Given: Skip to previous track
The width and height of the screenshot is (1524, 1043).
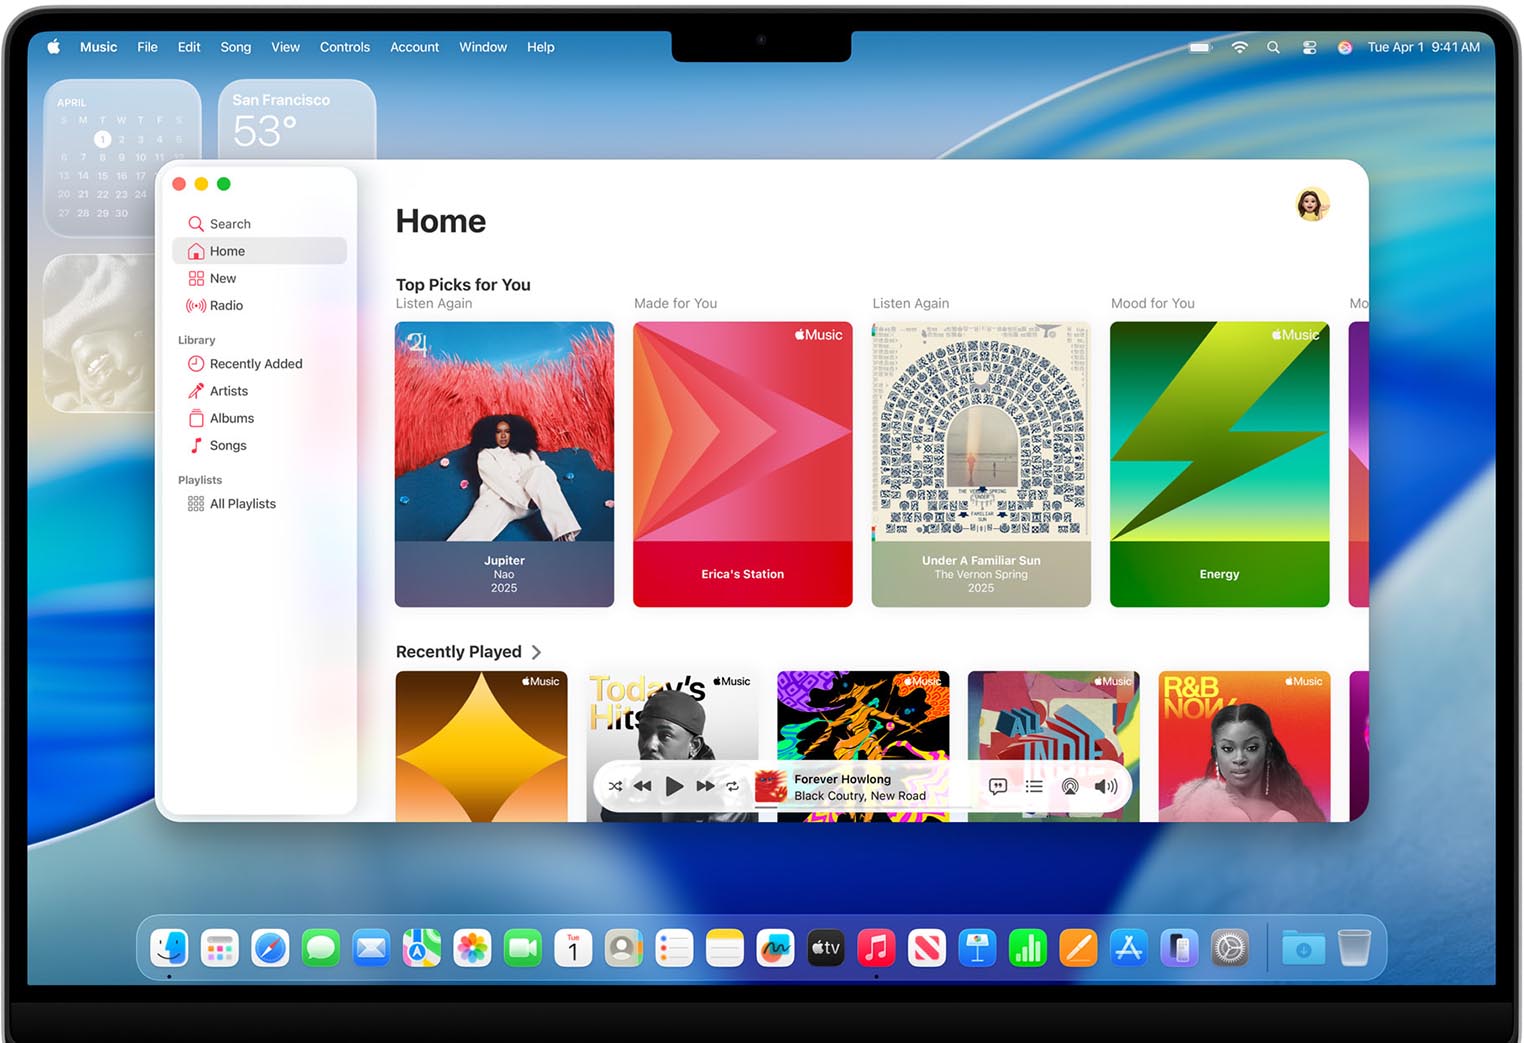Looking at the screenshot, I should click(x=642, y=786).
